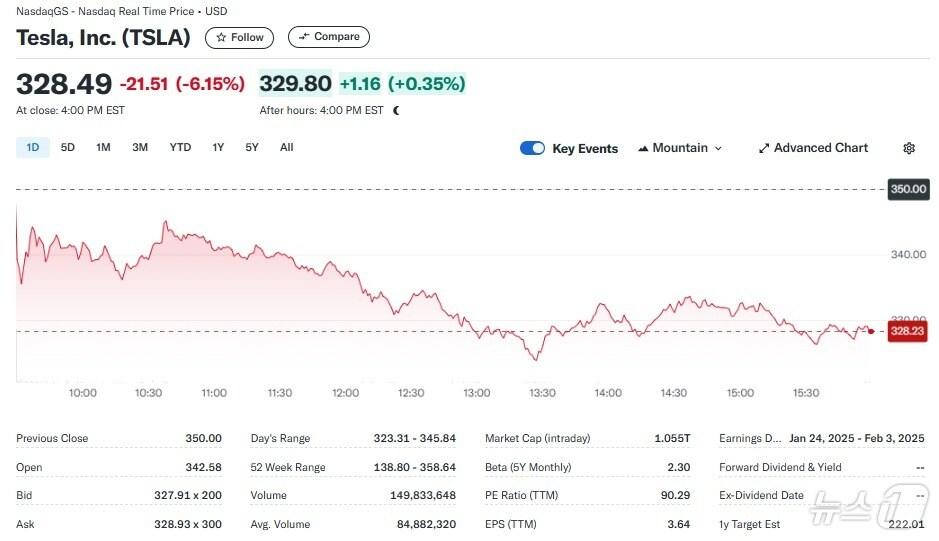Switch to the 5Y range tab
The width and height of the screenshot is (939, 541).
point(252,148)
